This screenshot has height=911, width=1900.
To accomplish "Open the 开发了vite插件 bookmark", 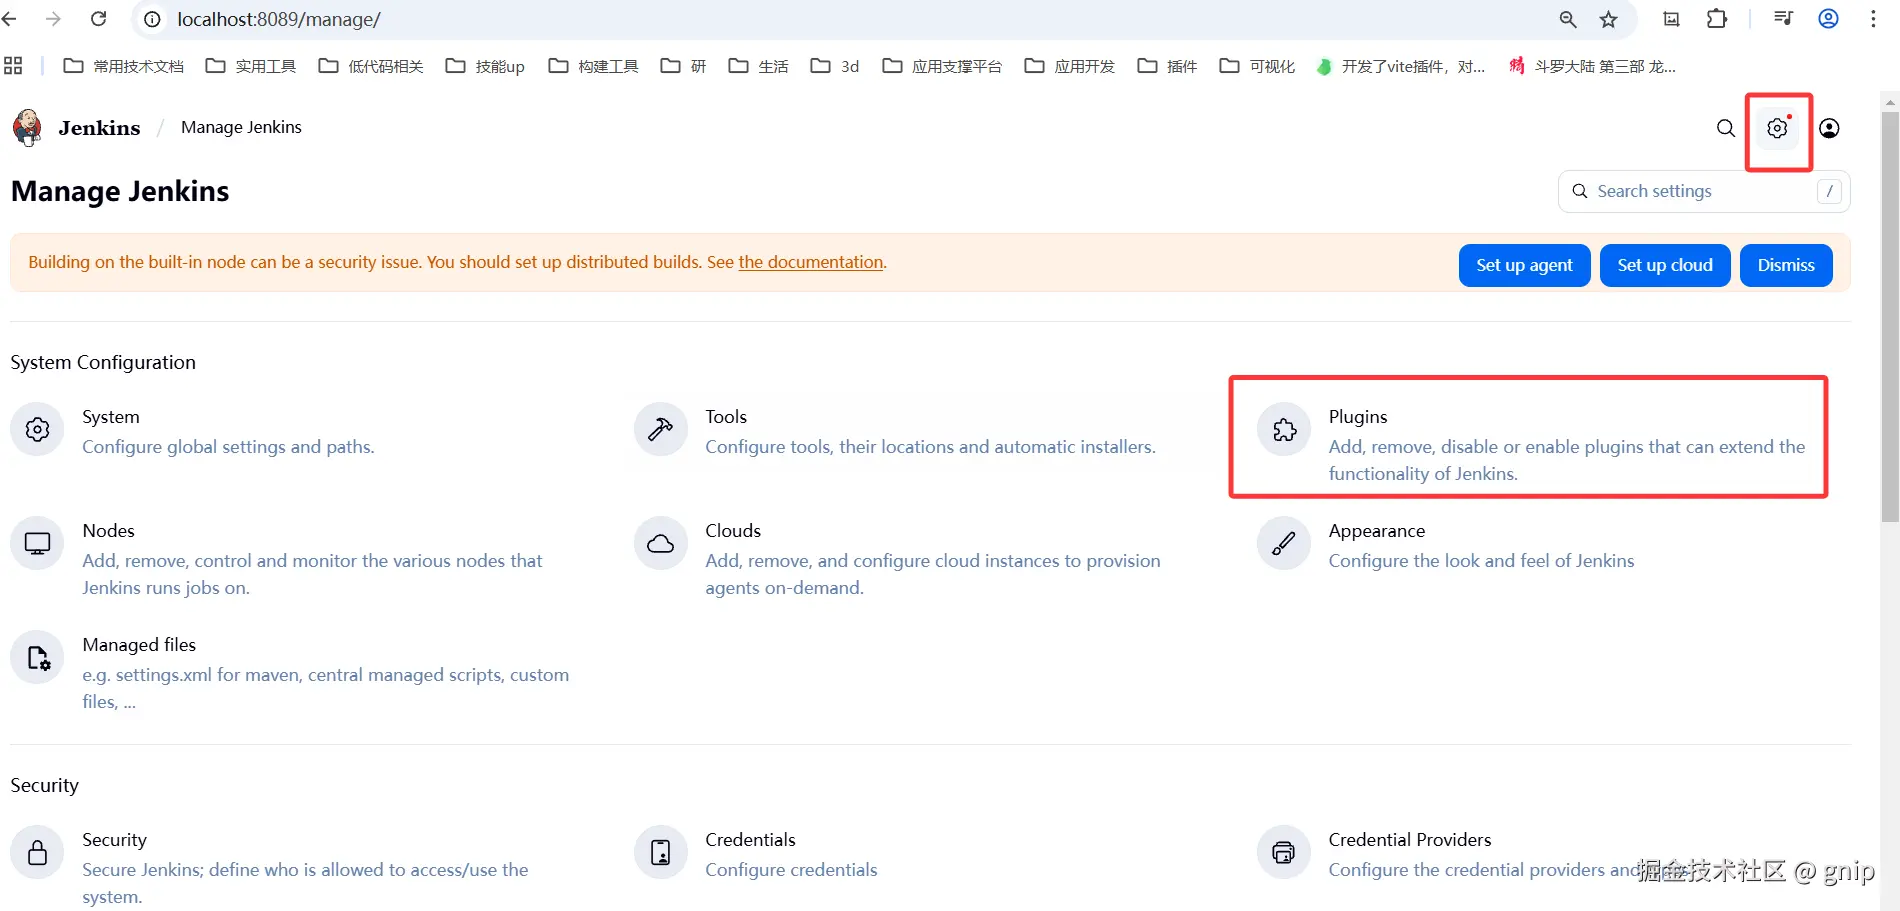I will pos(1400,66).
